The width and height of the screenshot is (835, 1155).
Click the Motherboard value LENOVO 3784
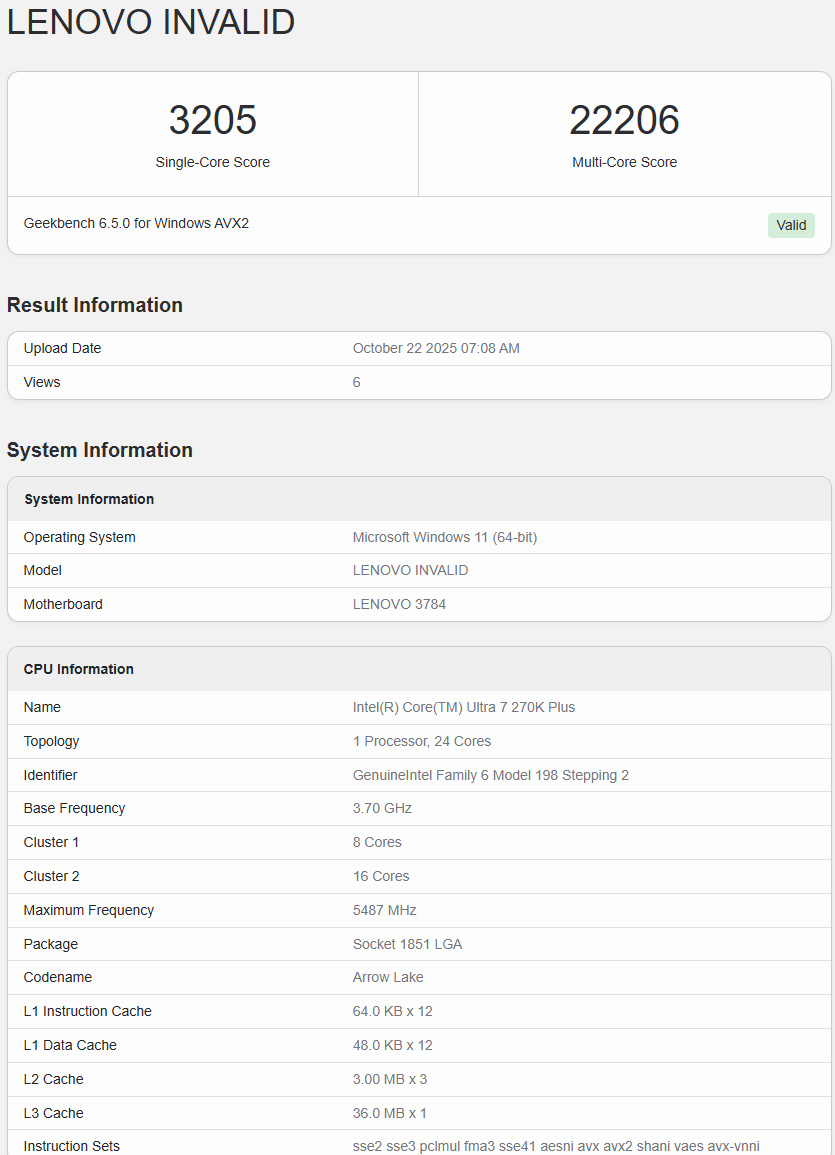tap(399, 604)
